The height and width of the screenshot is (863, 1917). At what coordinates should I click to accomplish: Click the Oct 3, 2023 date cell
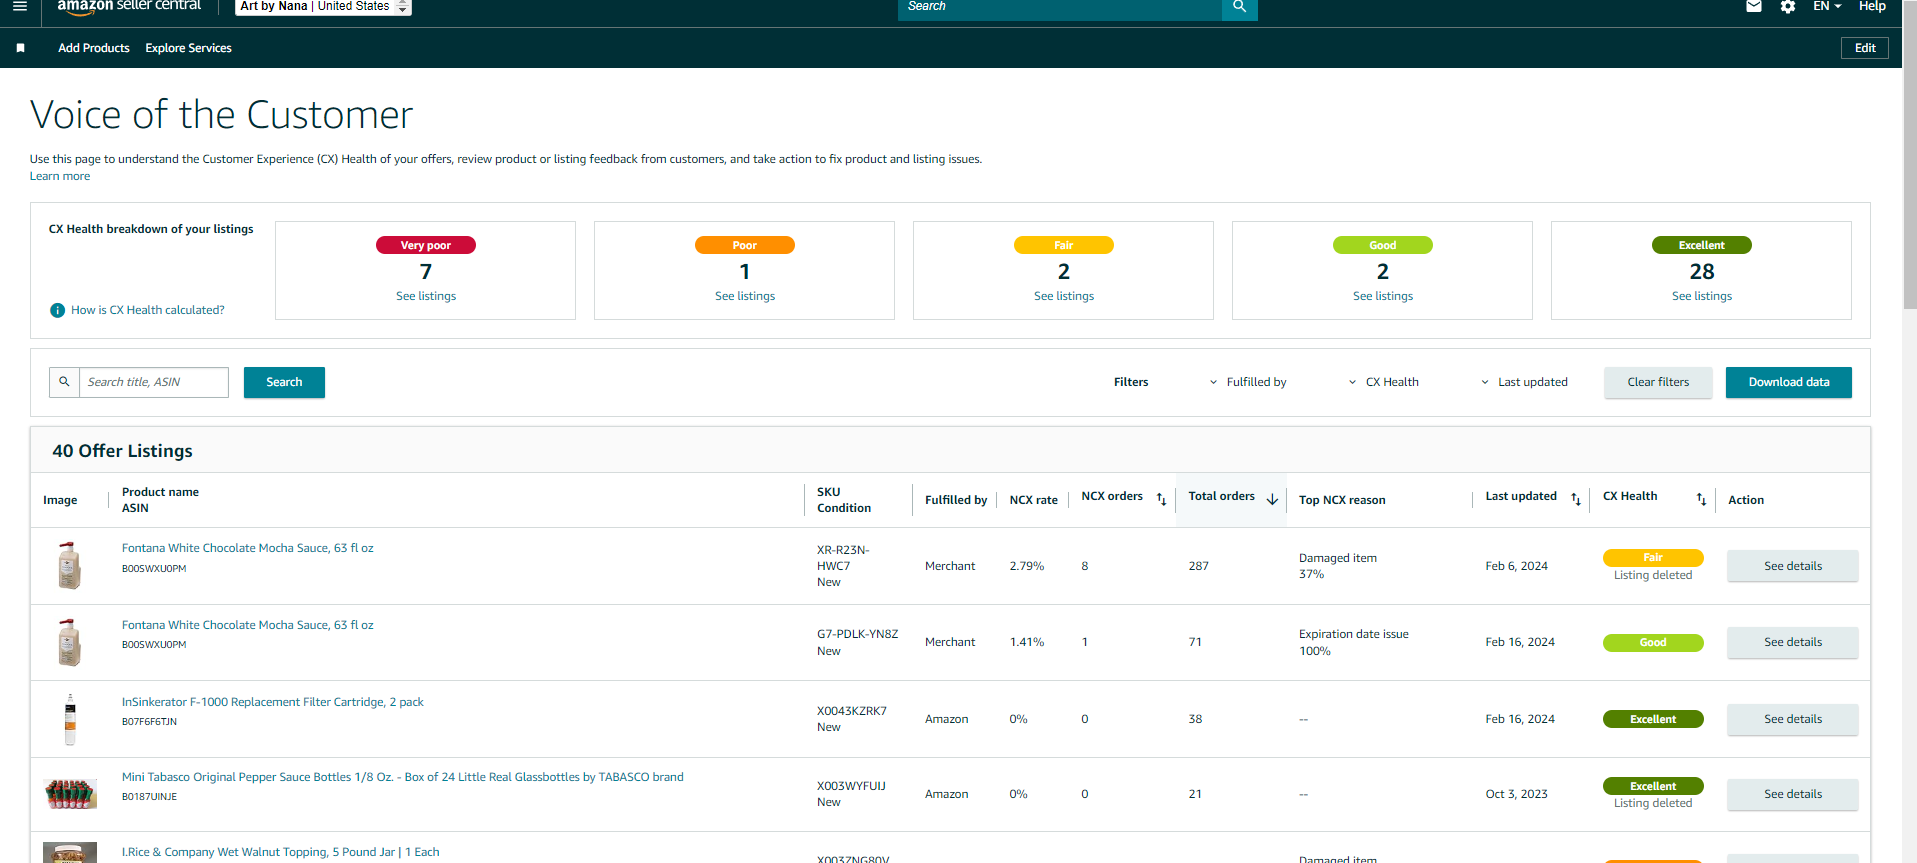1516,794
